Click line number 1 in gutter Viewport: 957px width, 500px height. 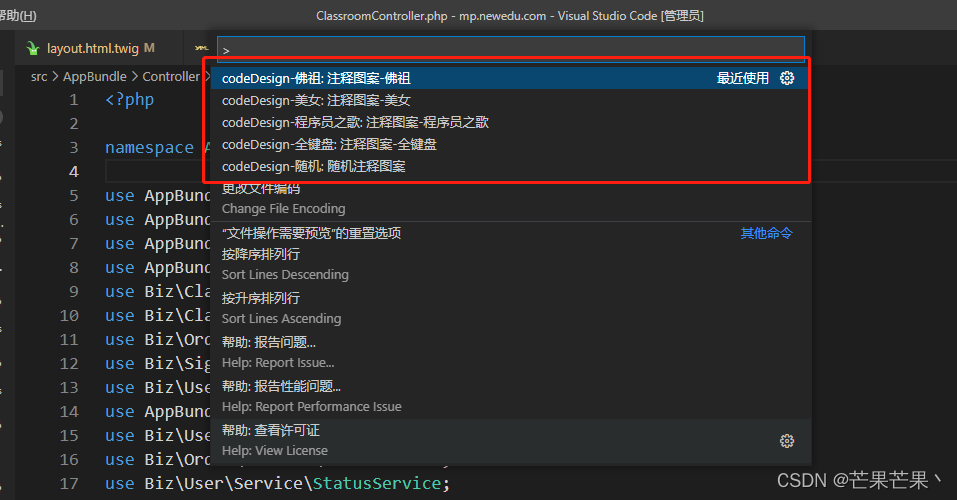[x=74, y=100]
